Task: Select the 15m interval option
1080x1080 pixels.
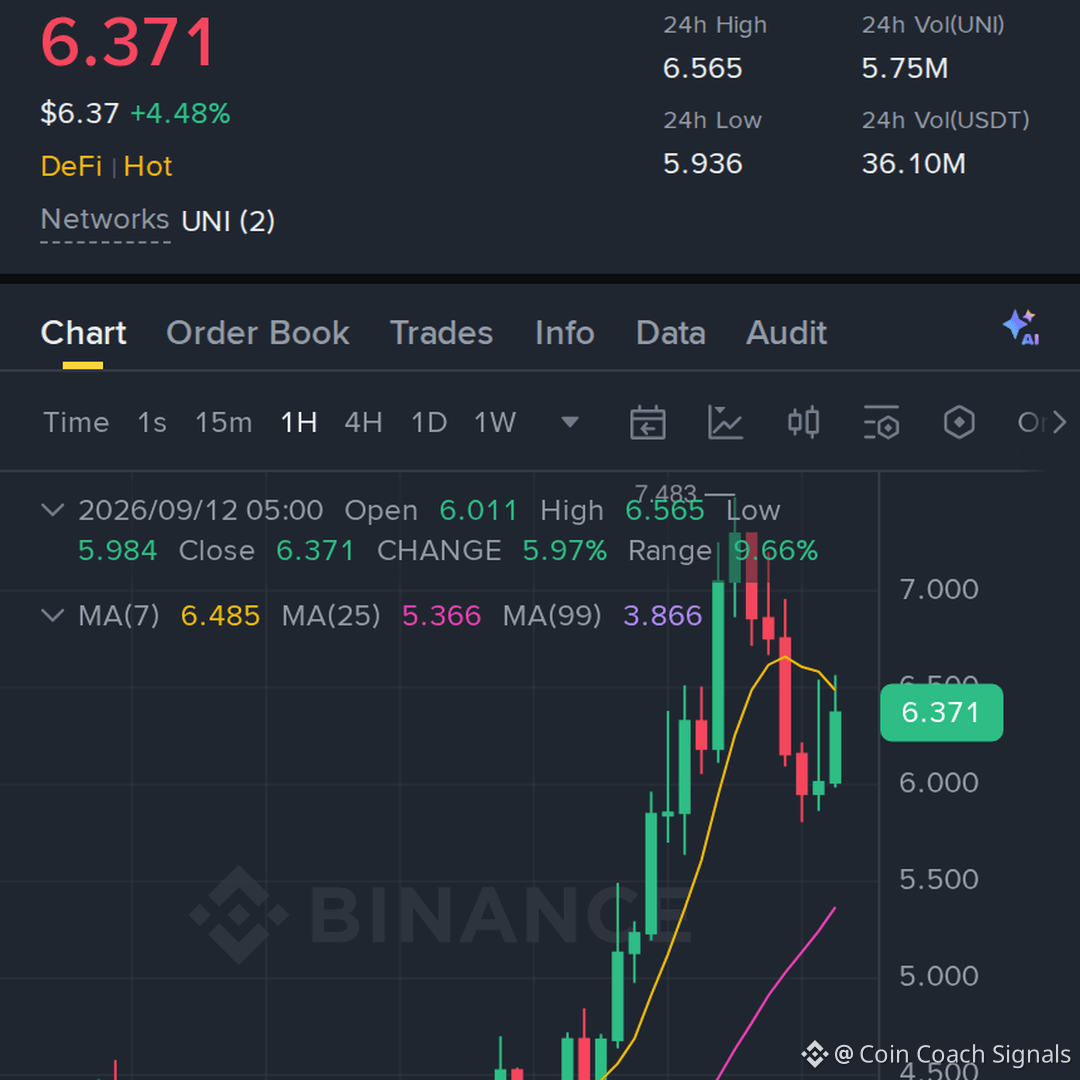Action: (223, 422)
